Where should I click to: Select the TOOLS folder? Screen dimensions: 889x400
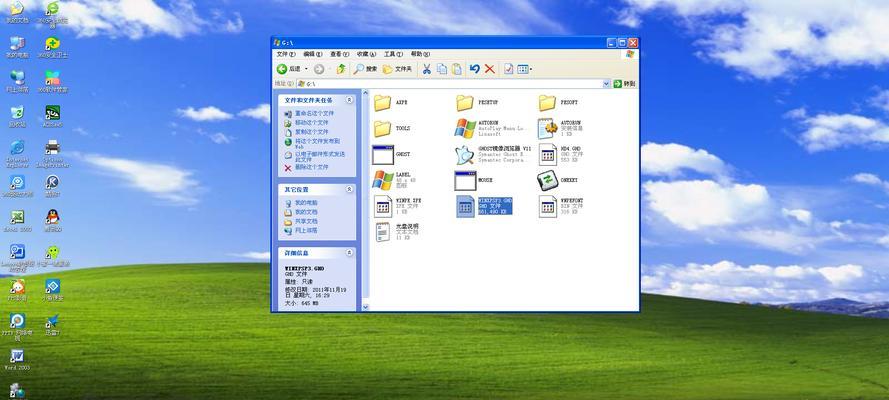[383, 129]
